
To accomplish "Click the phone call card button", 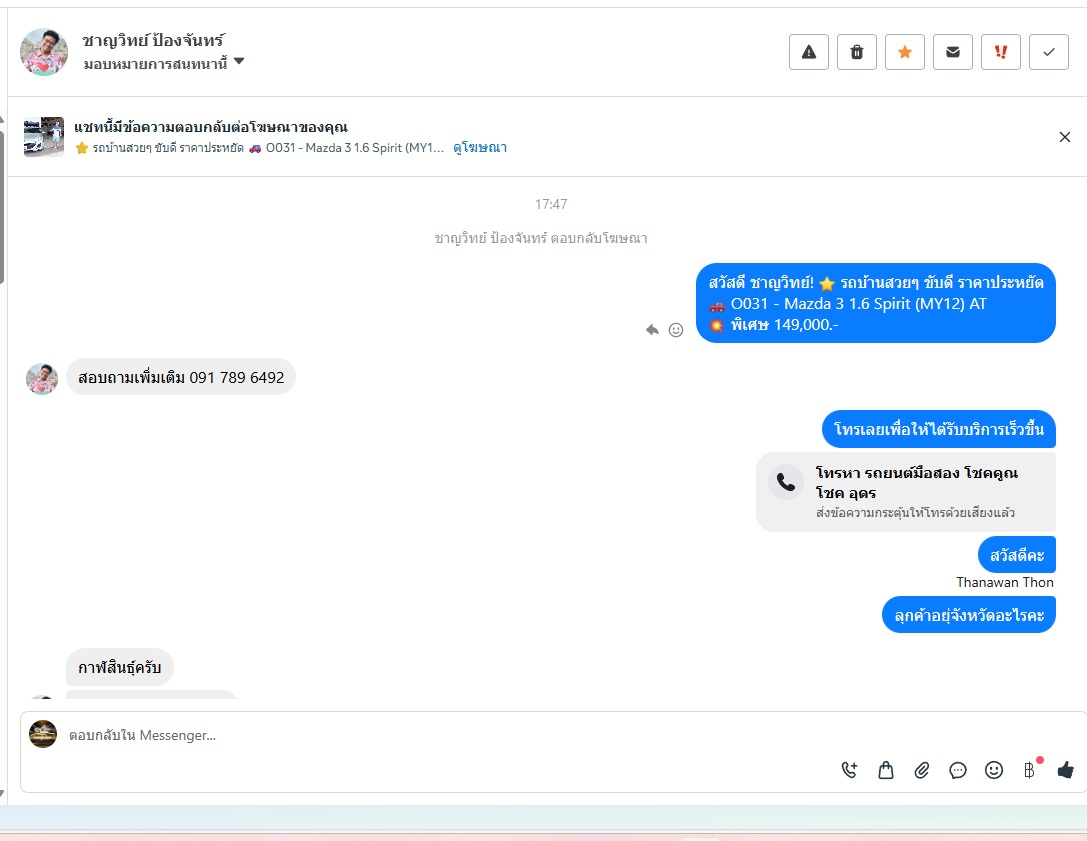I will [x=905, y=492].
